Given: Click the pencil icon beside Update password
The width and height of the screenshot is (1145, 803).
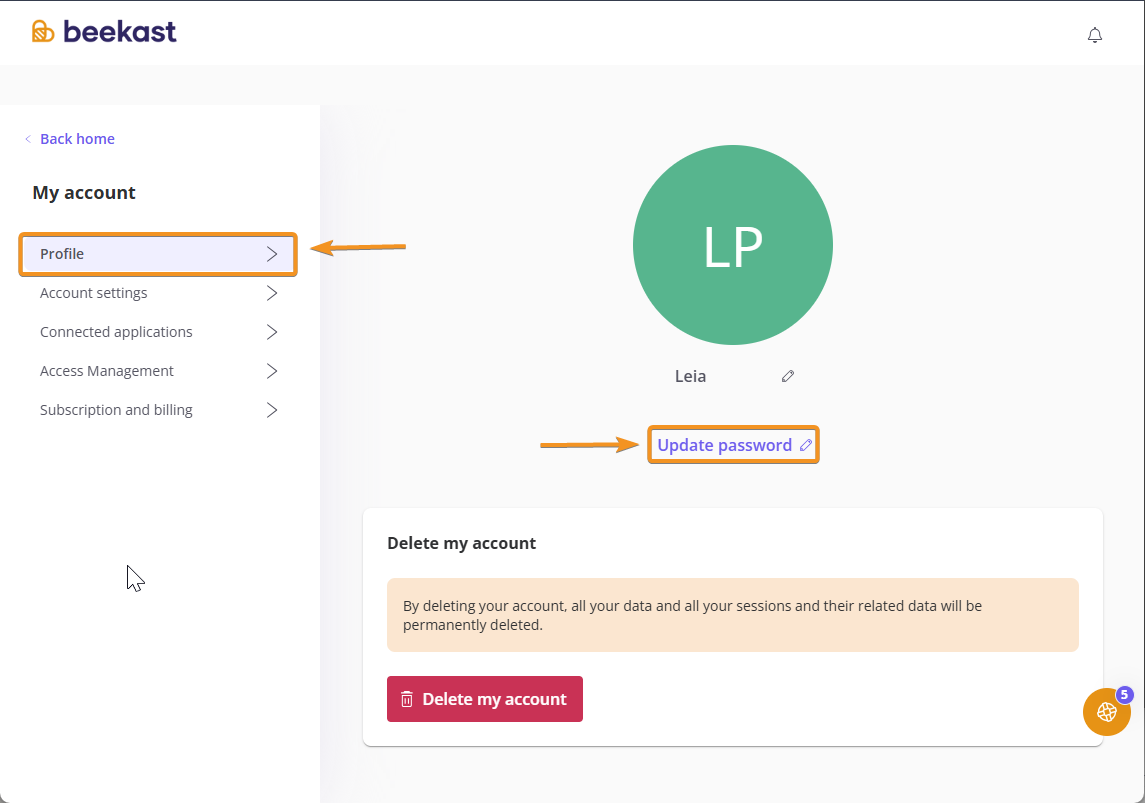Looking at the screenshot, I should coord(806,445).
